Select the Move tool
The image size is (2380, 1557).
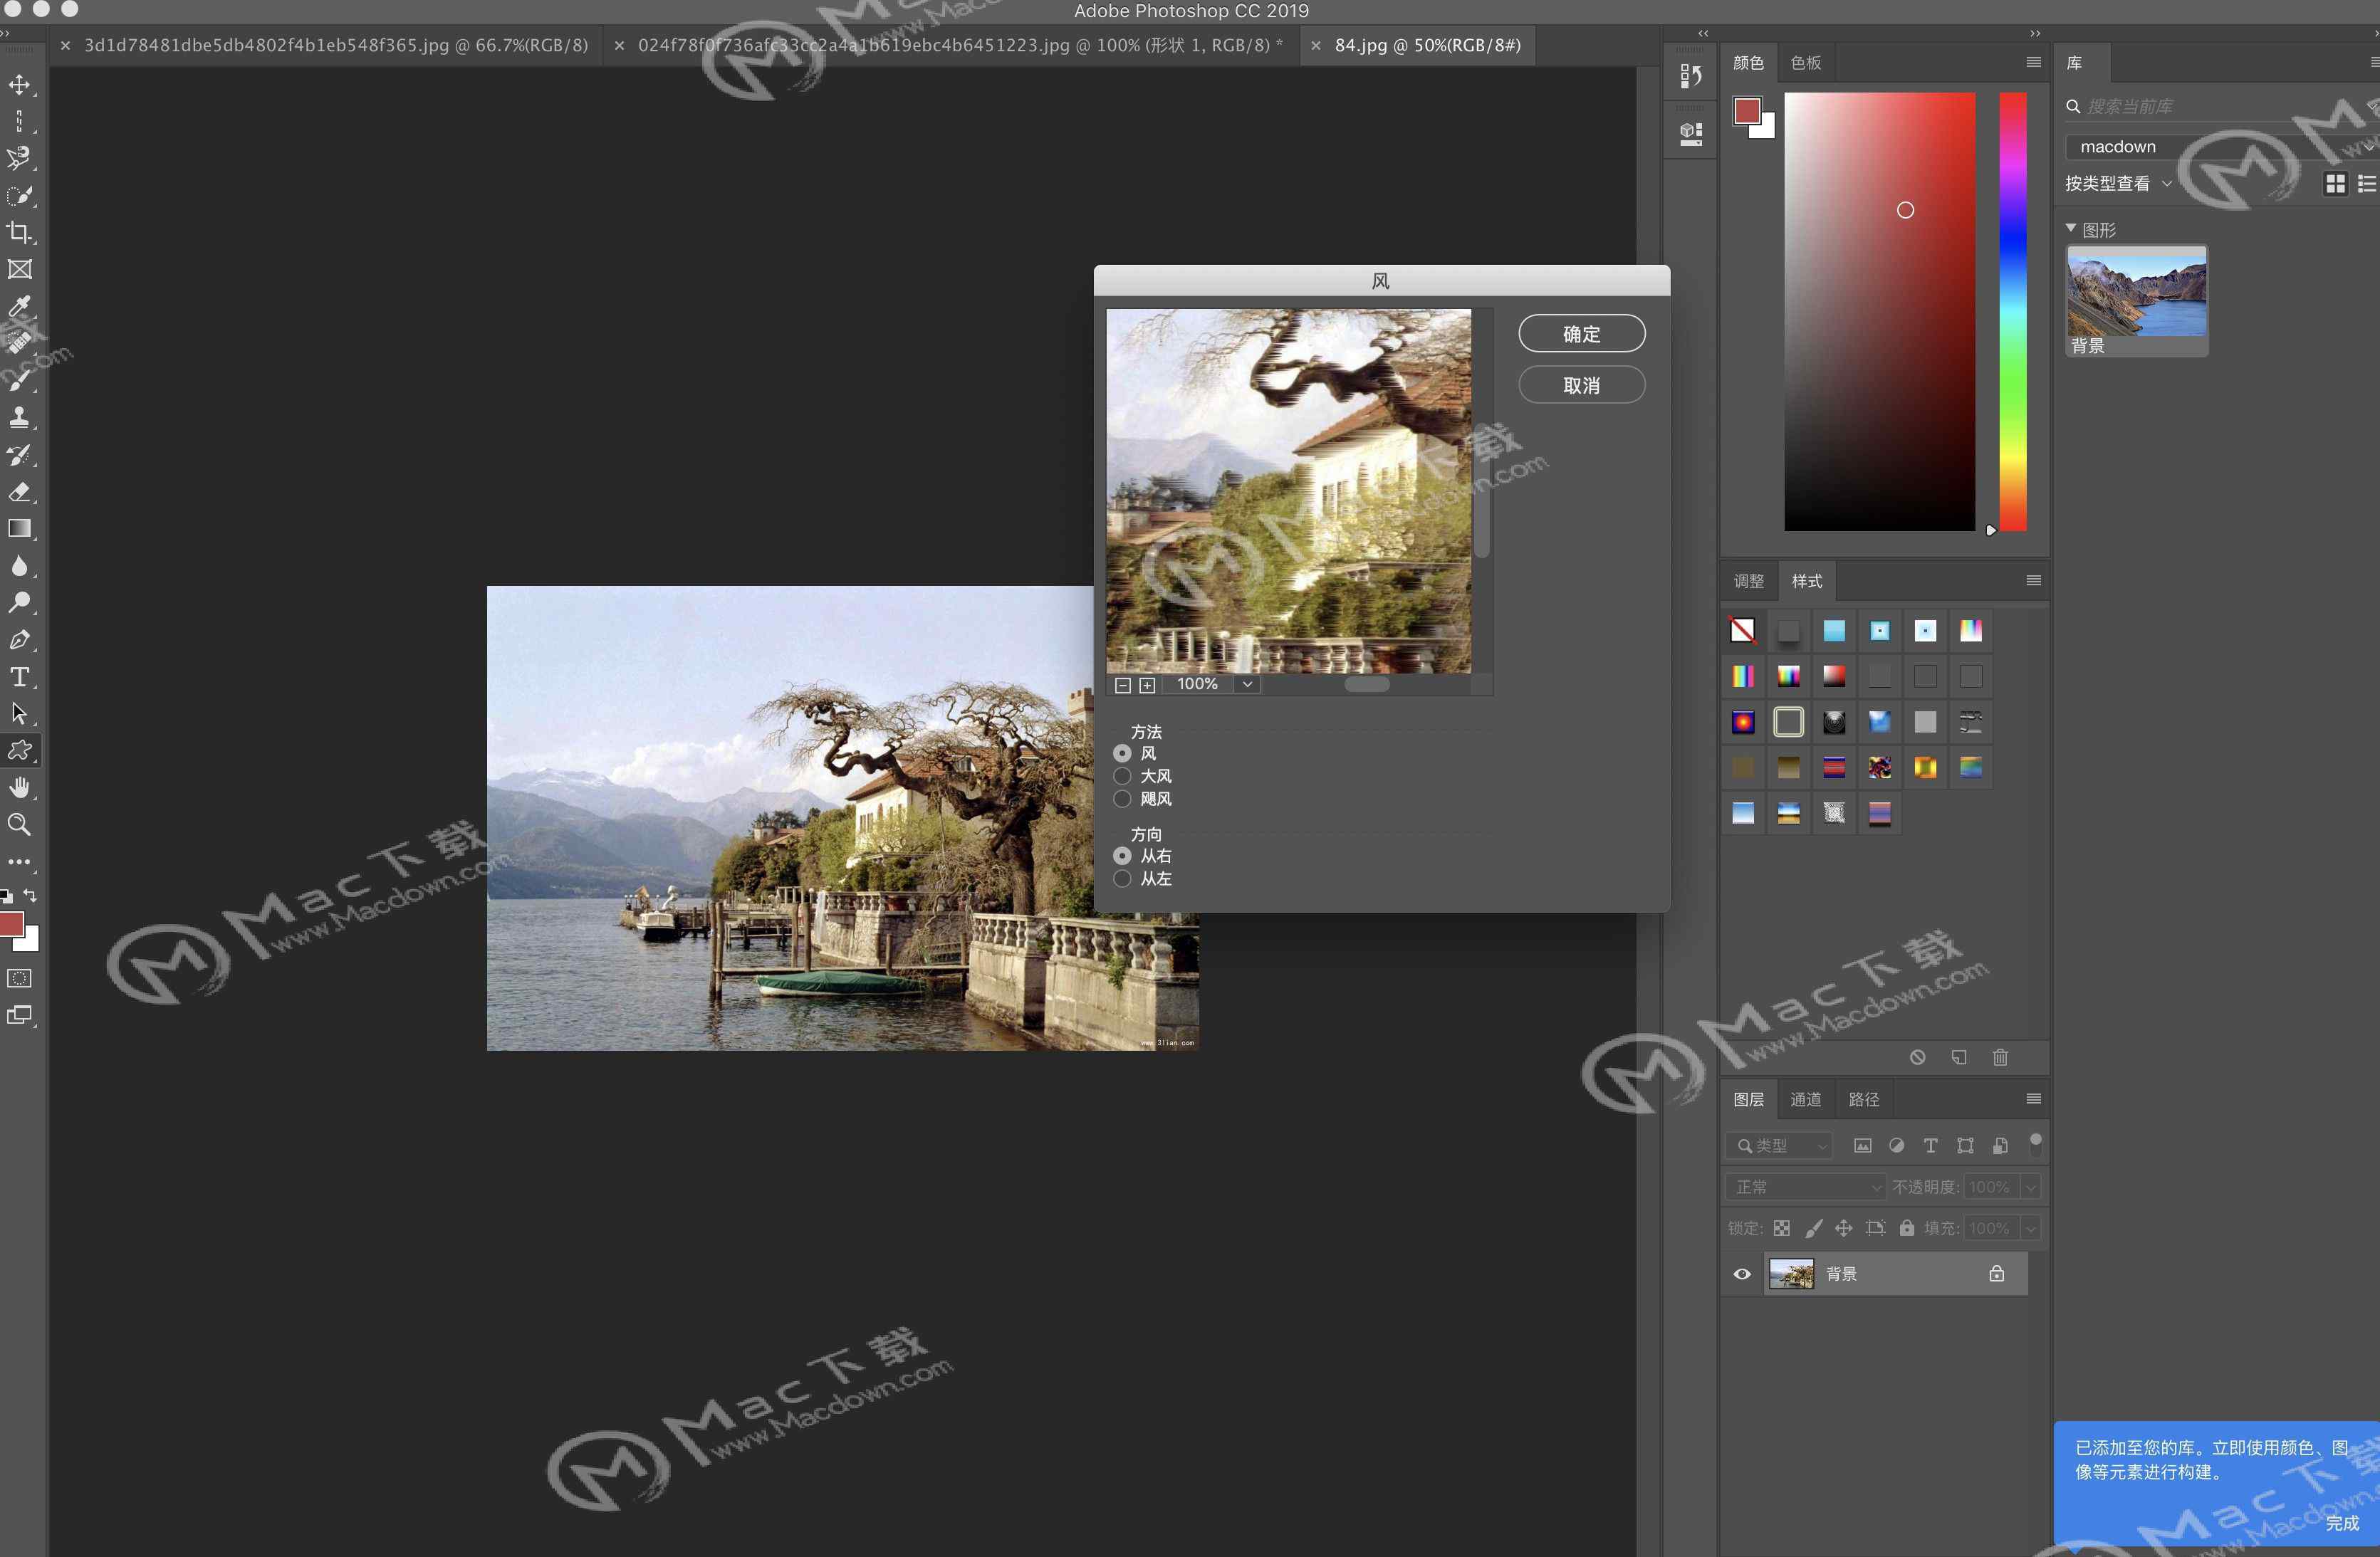(19, 85)
